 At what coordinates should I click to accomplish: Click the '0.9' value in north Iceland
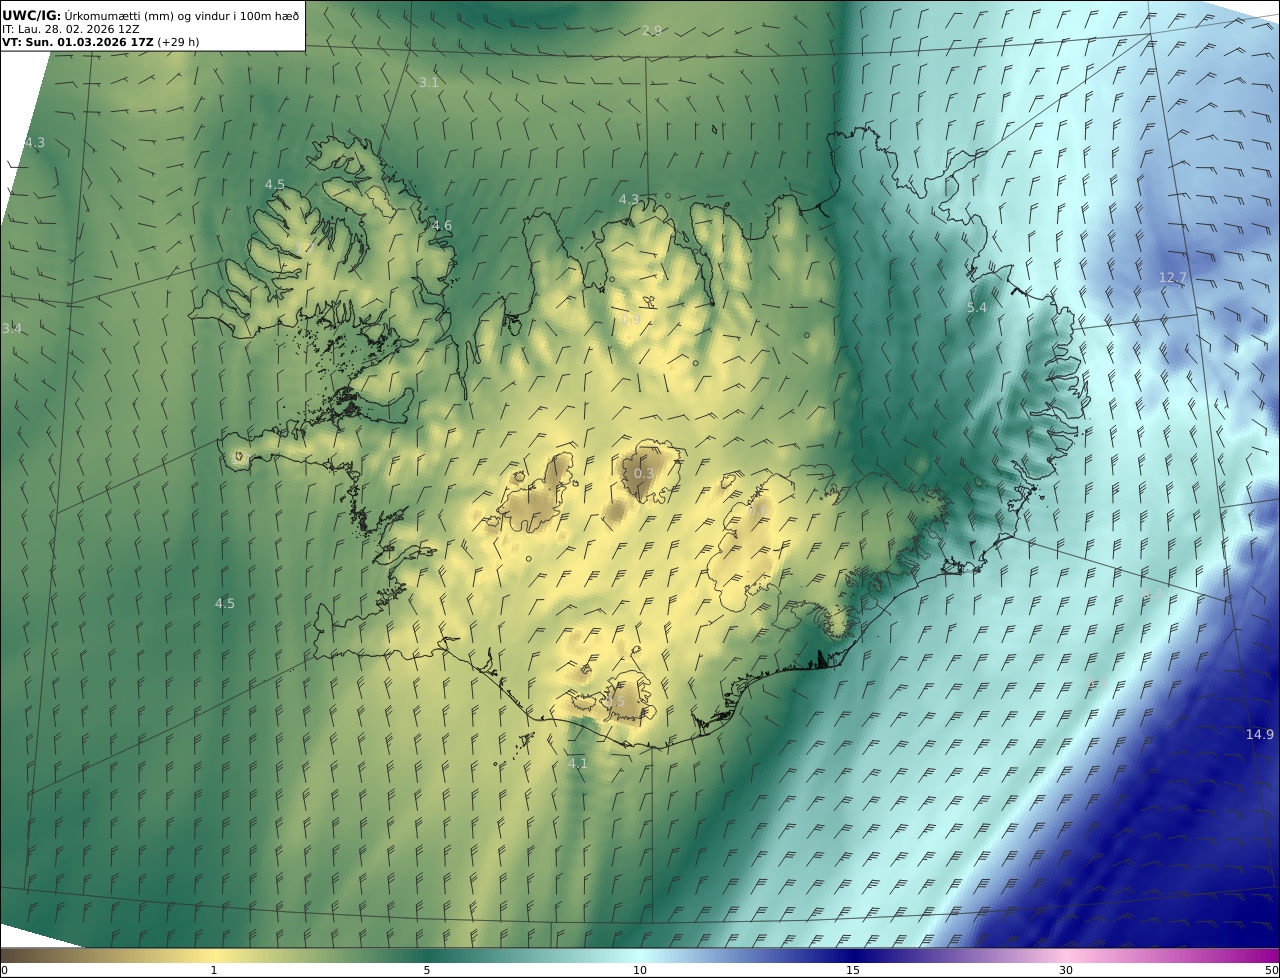(631, 319)
